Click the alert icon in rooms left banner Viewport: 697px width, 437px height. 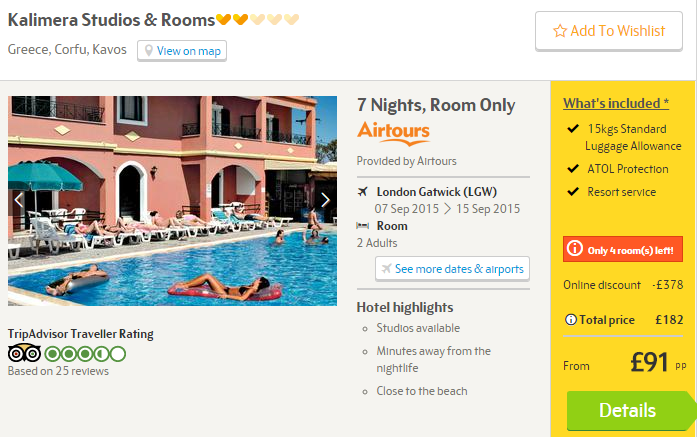575,249
